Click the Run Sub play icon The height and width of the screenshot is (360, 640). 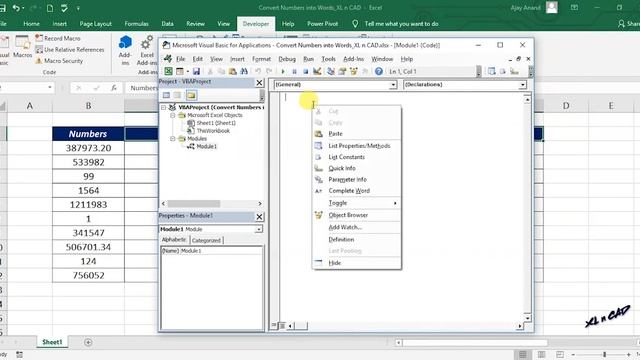pyautogui.click(x=283, y=71)
